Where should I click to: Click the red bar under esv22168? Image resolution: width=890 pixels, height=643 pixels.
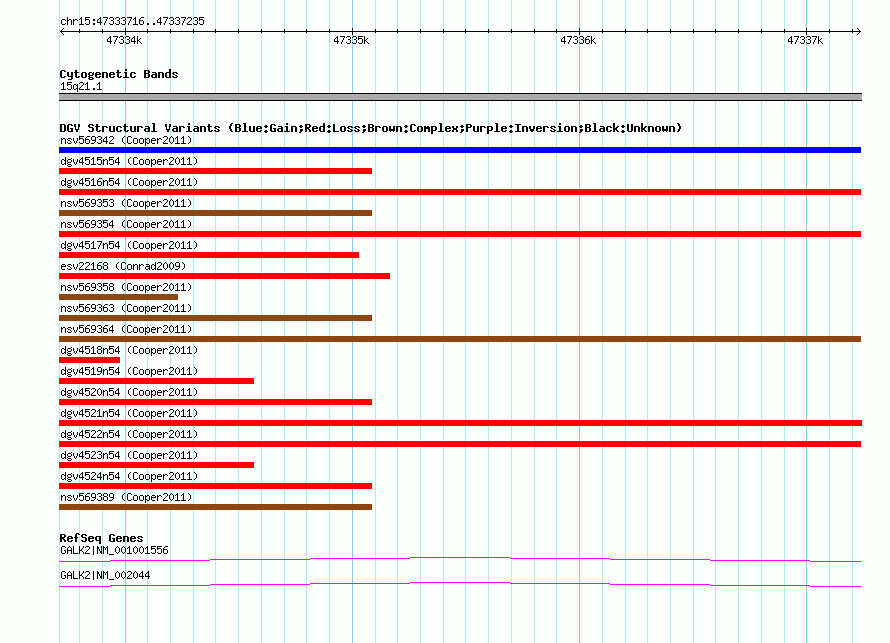point(224,276)
